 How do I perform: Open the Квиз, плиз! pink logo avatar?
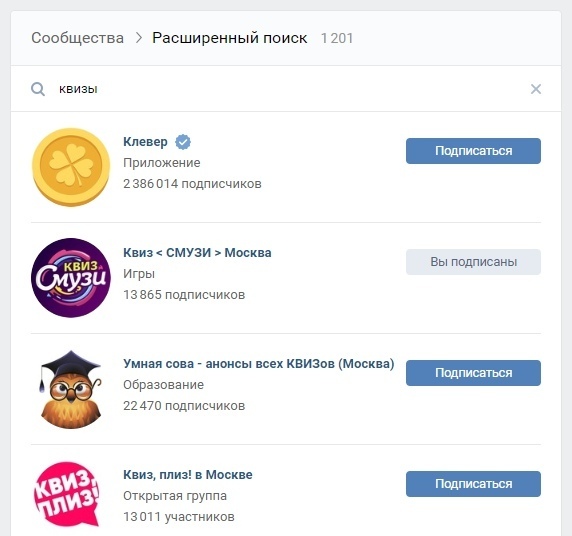(68, 495)
